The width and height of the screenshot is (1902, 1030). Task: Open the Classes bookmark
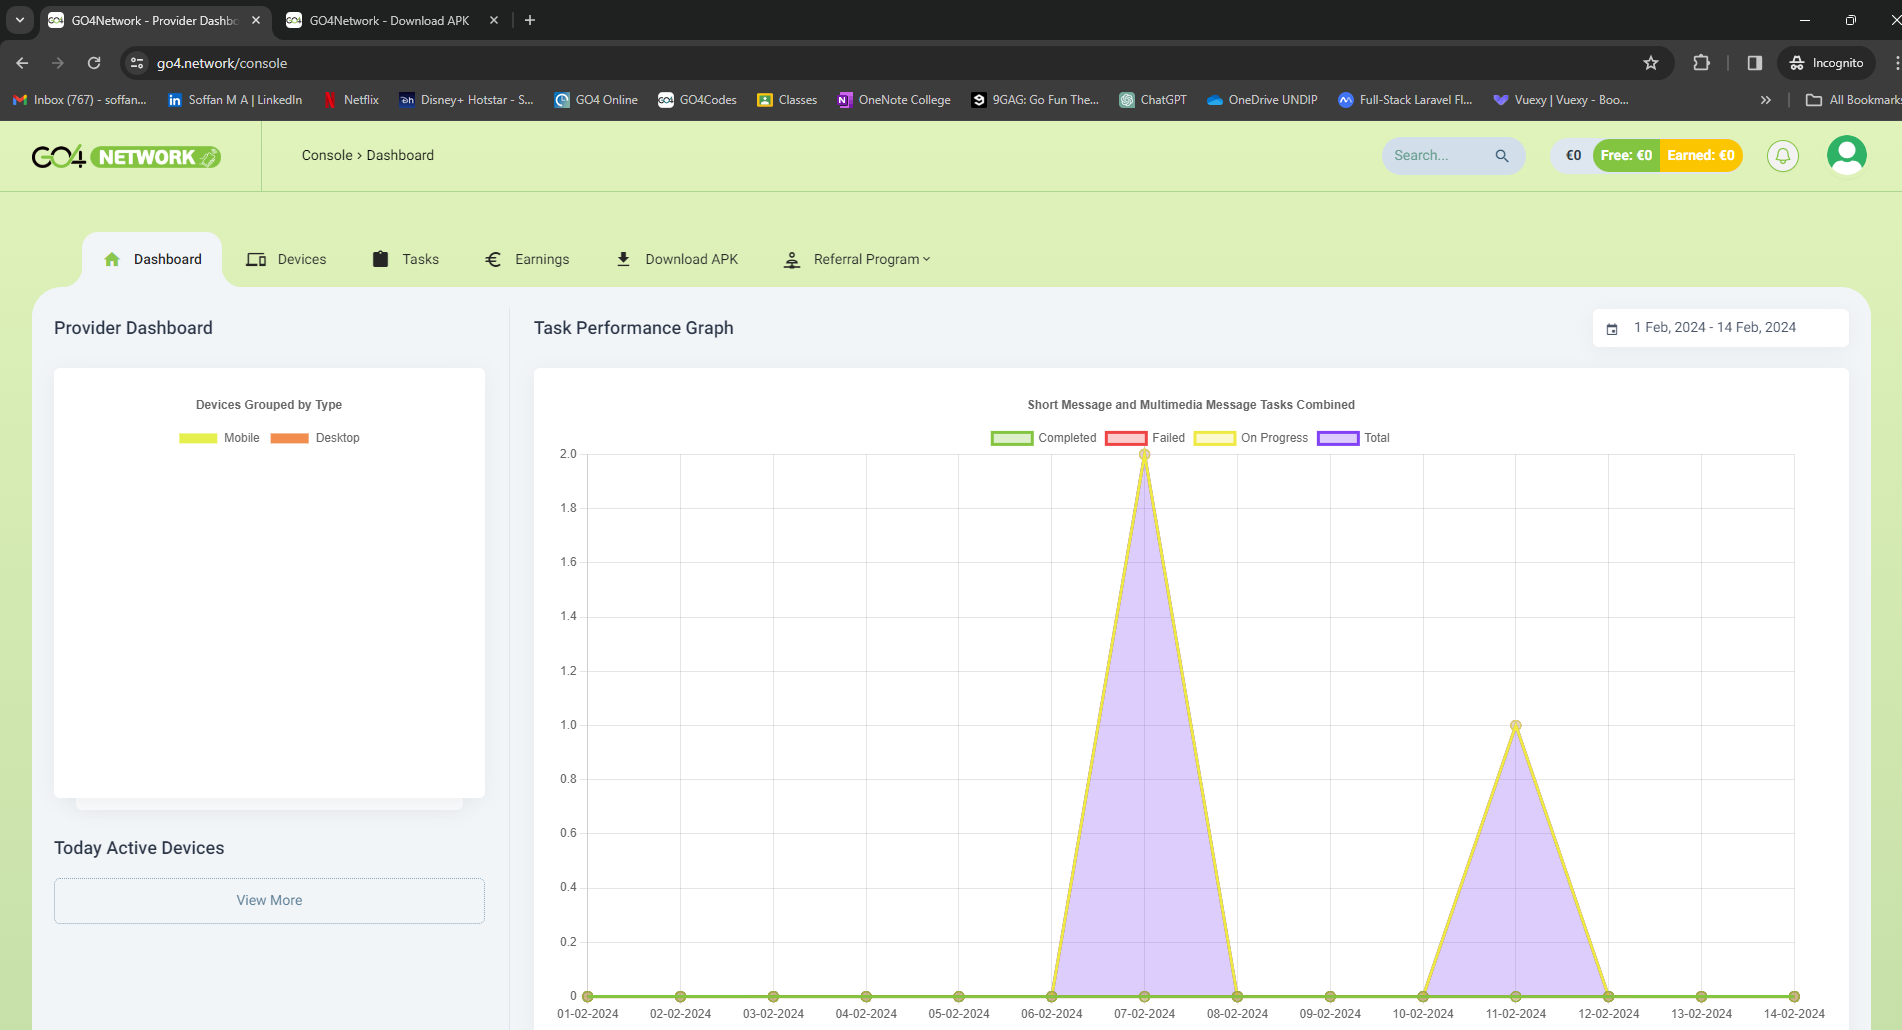pos(787,100)
